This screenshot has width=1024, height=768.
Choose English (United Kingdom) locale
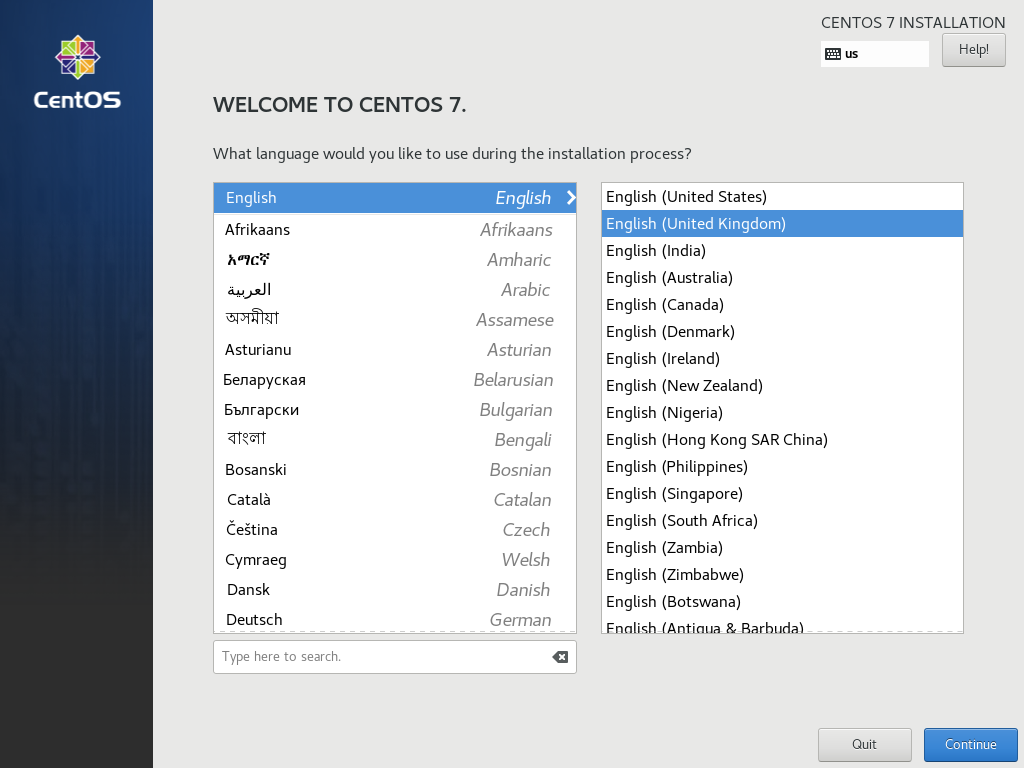pyautogui.click(x=782, y=223)
